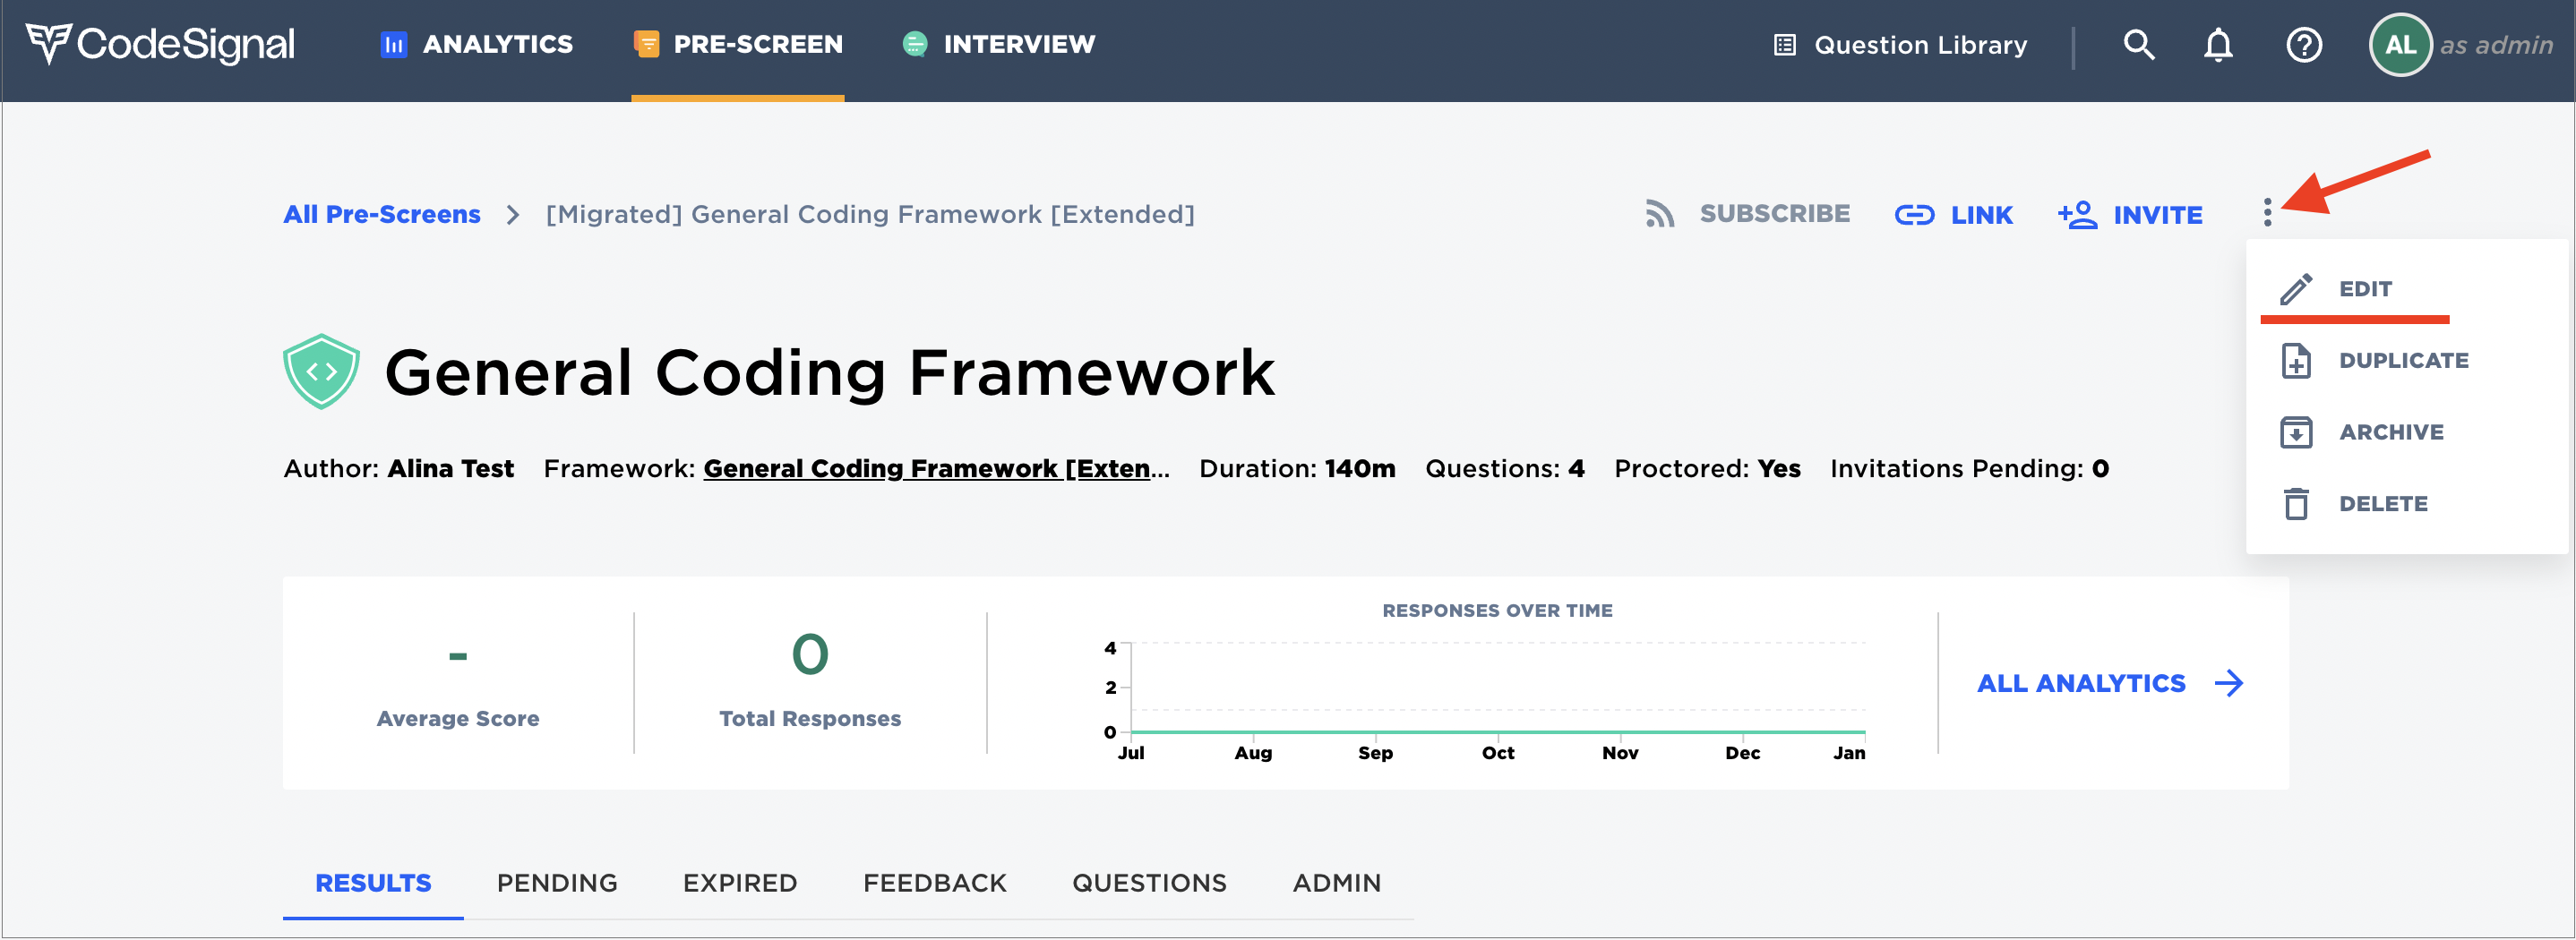Image resolution: width=2576 pixels, height=940 pixels.
Task: Open the three-dot overflow menu
Action: (2268, 212)
